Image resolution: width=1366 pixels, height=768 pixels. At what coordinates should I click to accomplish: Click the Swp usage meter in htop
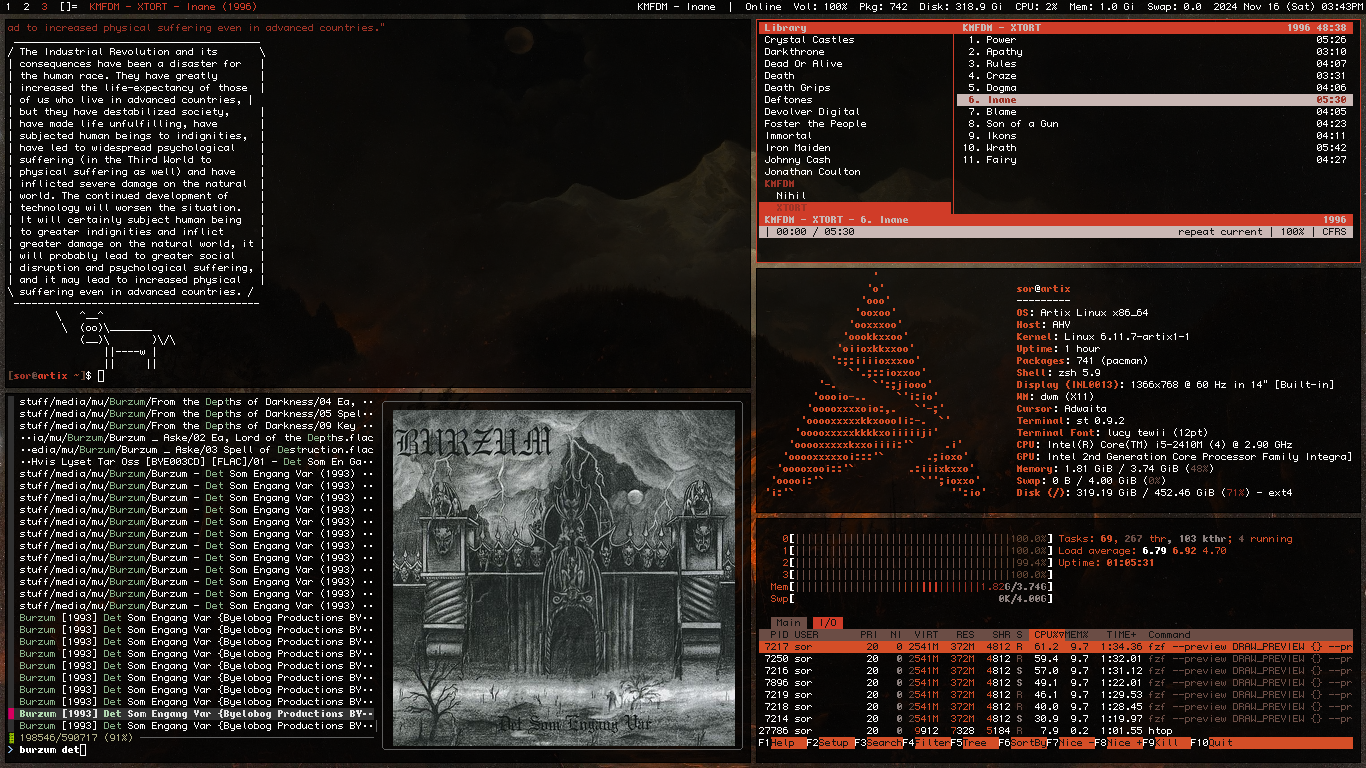pos(910,599)
